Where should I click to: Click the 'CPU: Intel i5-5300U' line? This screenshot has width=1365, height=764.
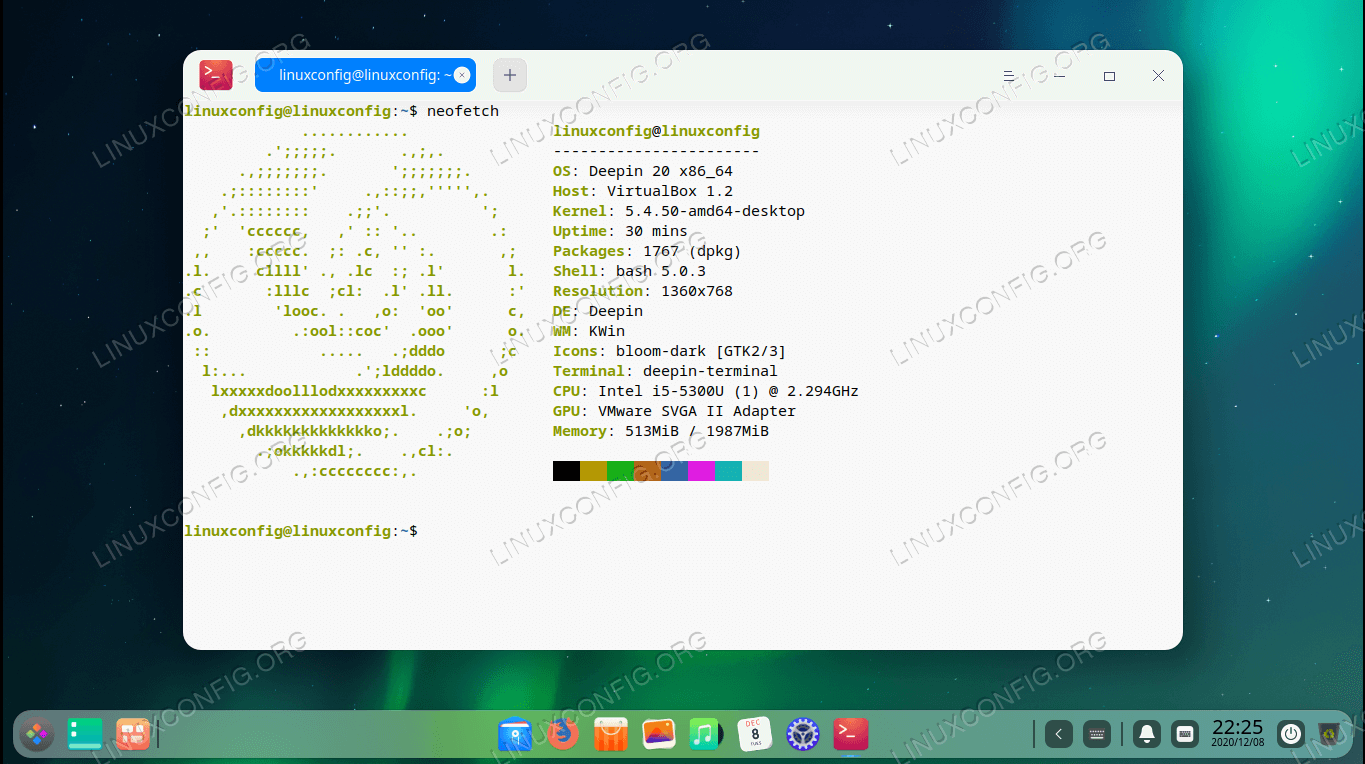[706, 391]
